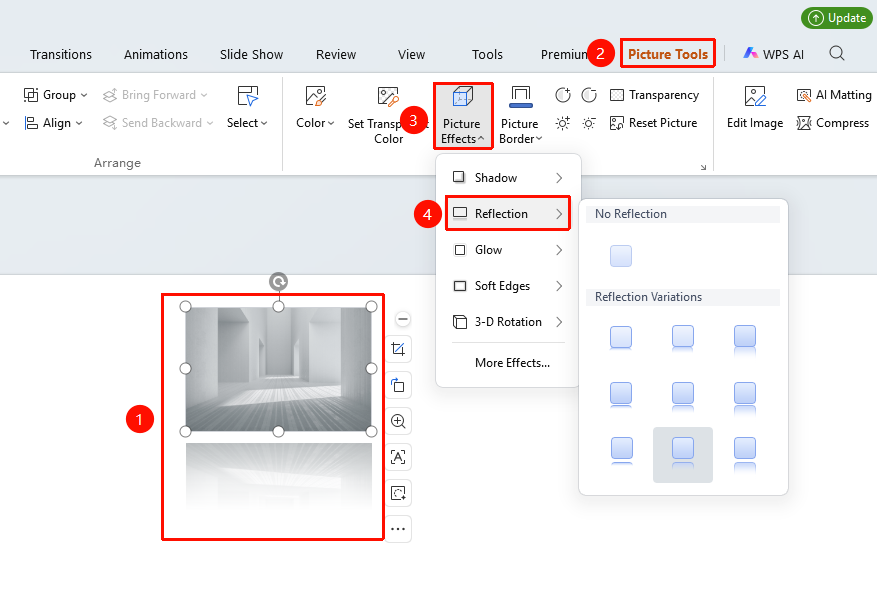877x602 pixels.
Task: Open the picture settings dialog launcher arrow
Action: pos(704,167)
